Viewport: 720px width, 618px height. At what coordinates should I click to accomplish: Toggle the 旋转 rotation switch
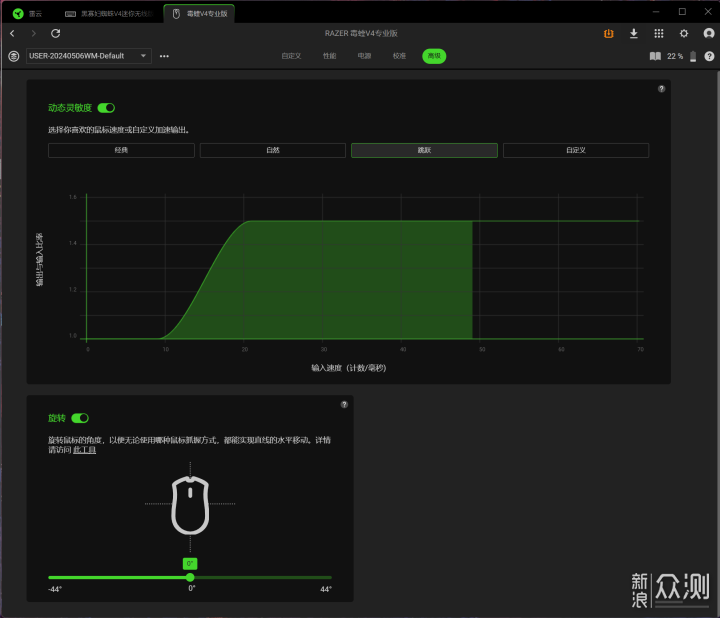coord(80,418)
